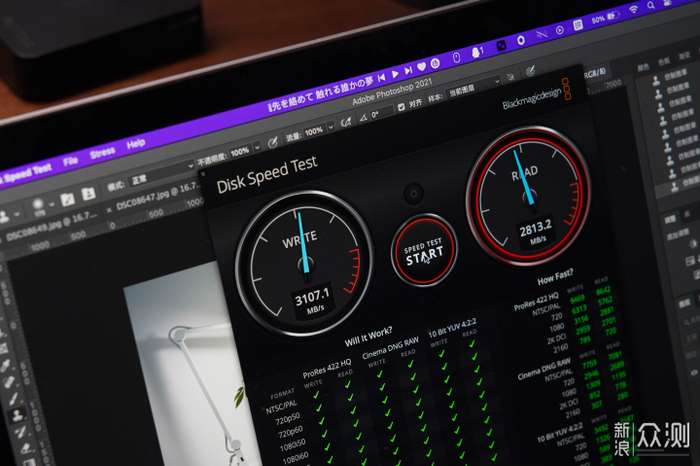The width and height of the screenshot is (700, 466).
Task: Open the 样本 sample dropdown 当前图层
Action: point(474,87)
